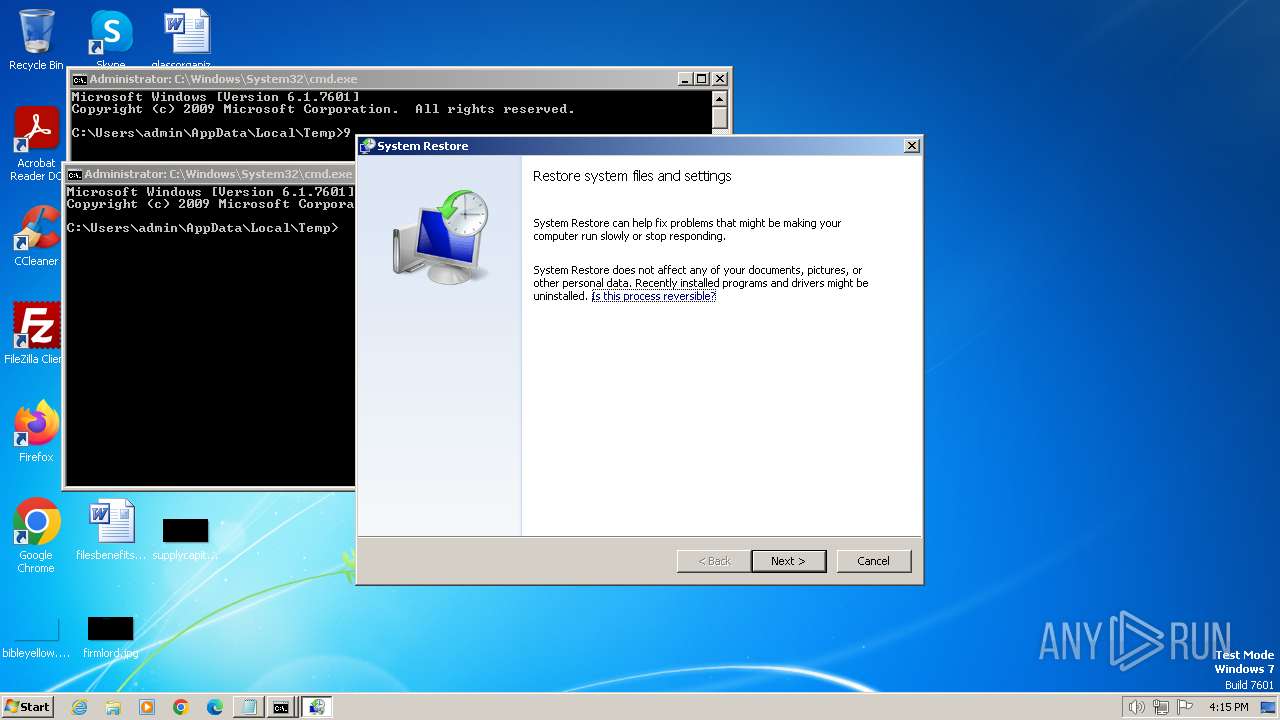Click the disabled Back button

pos(714,561)
